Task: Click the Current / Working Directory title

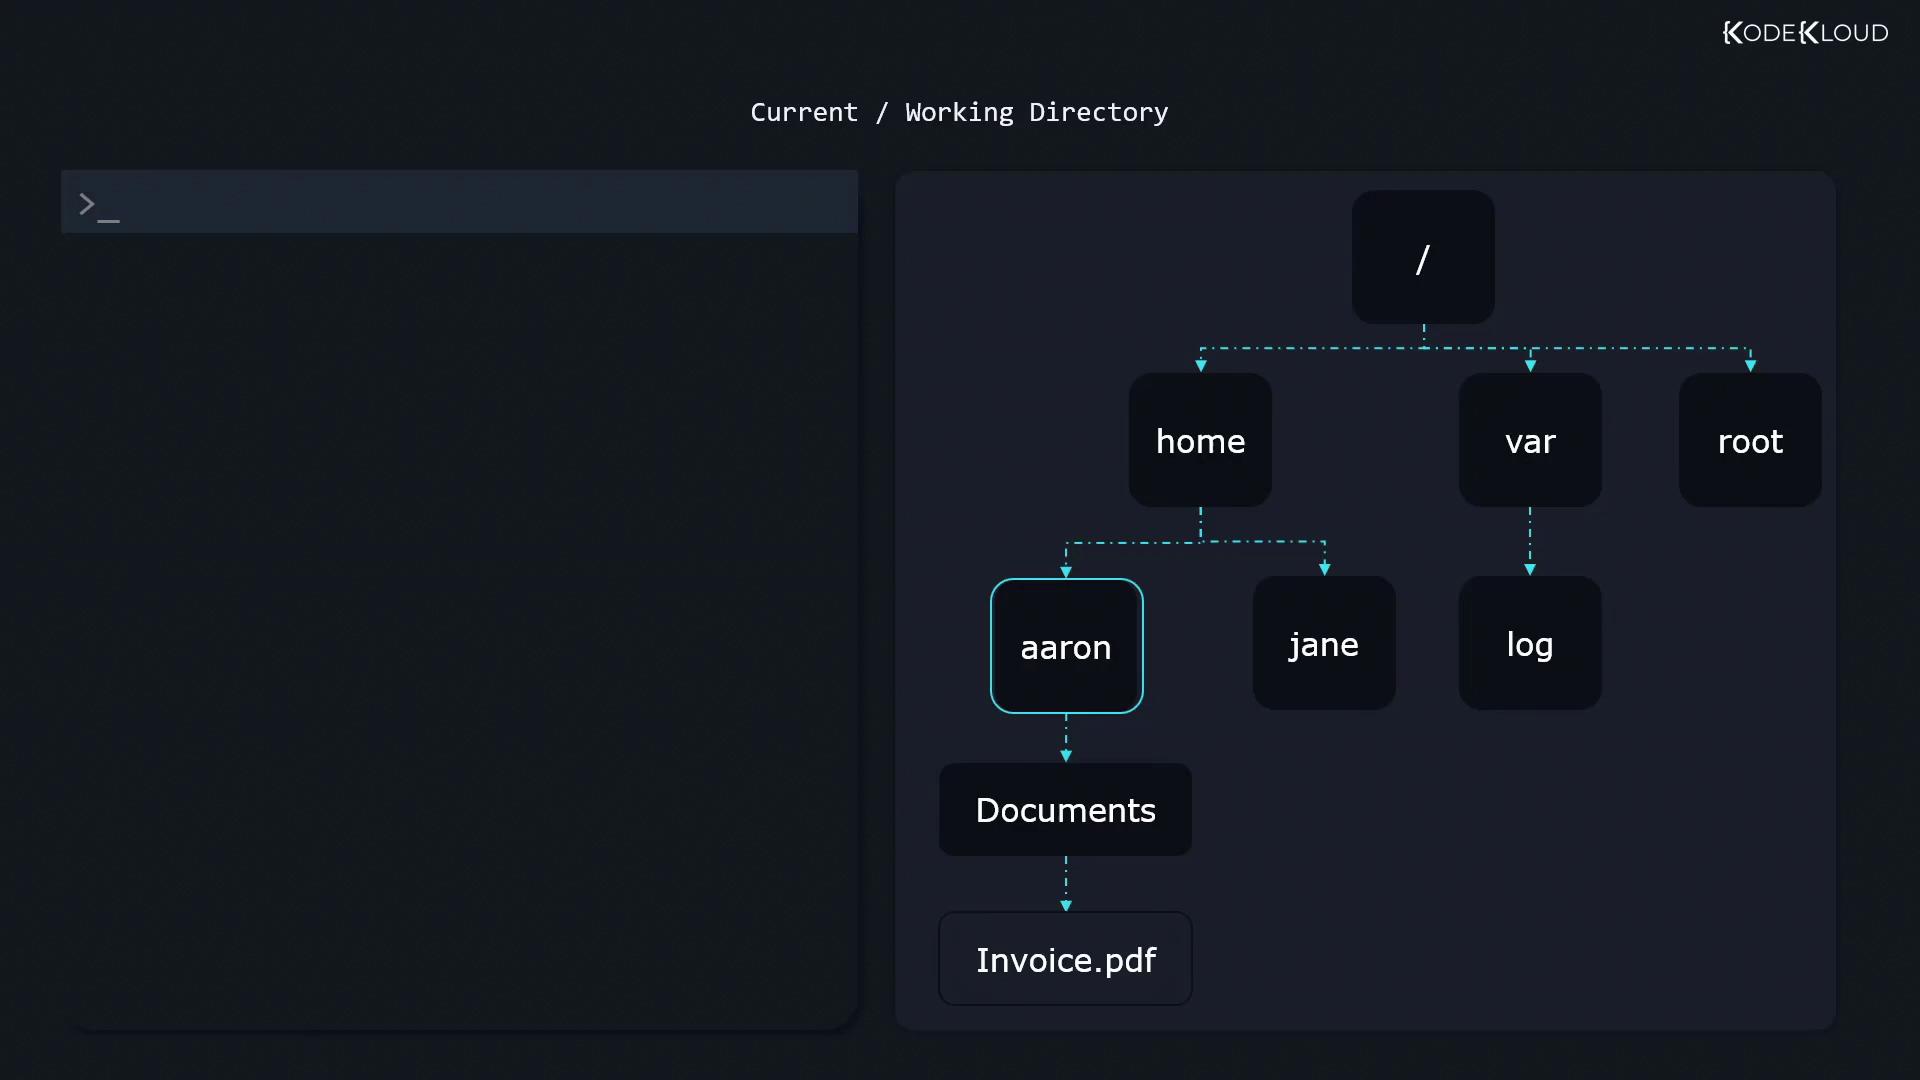Action: (959, 112)
